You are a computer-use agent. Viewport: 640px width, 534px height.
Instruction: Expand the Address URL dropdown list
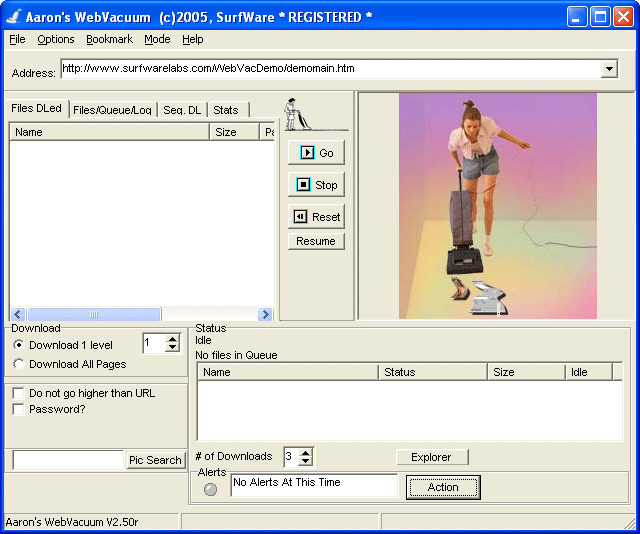pos(609,69)
